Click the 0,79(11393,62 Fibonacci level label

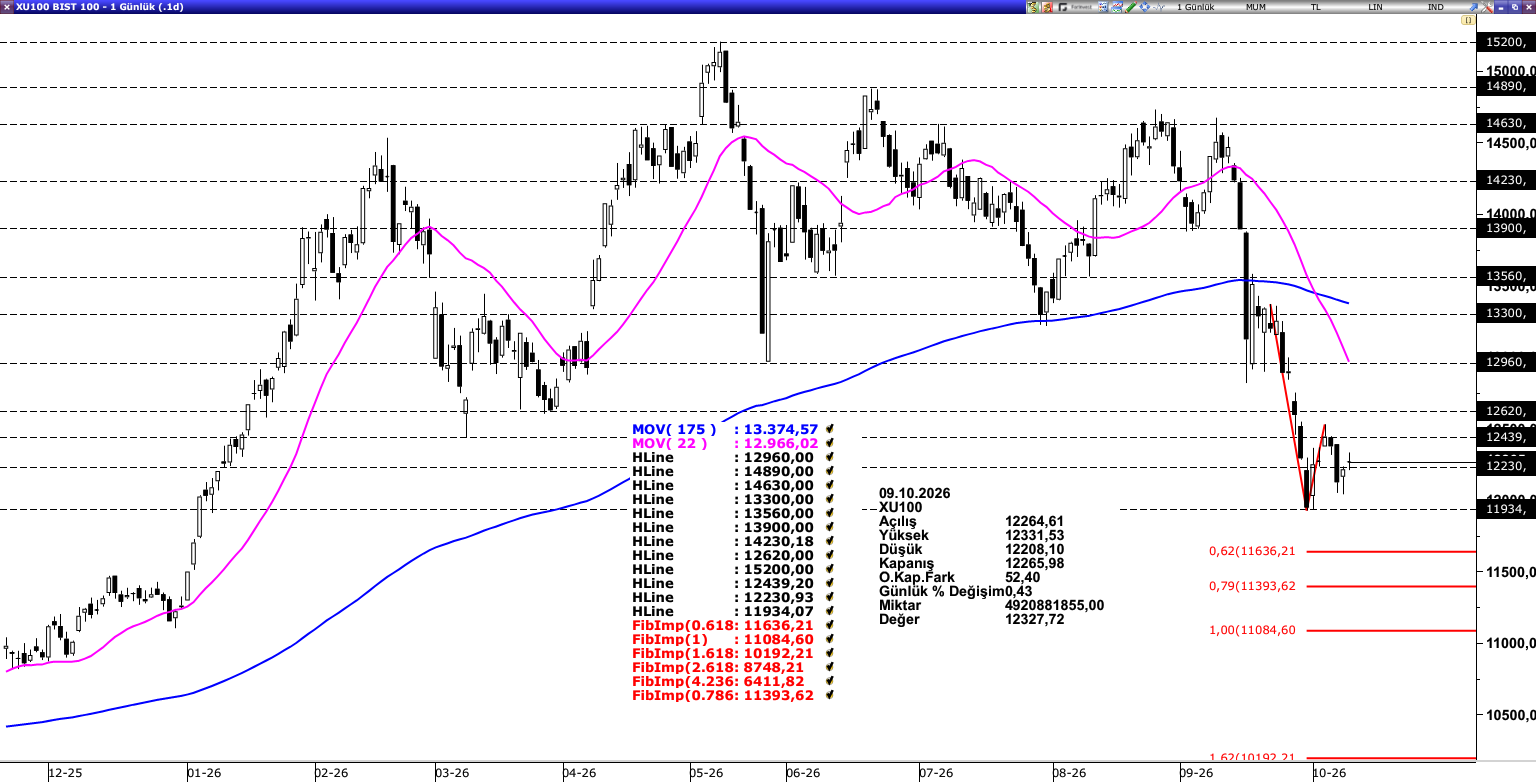click(1252, 586)
